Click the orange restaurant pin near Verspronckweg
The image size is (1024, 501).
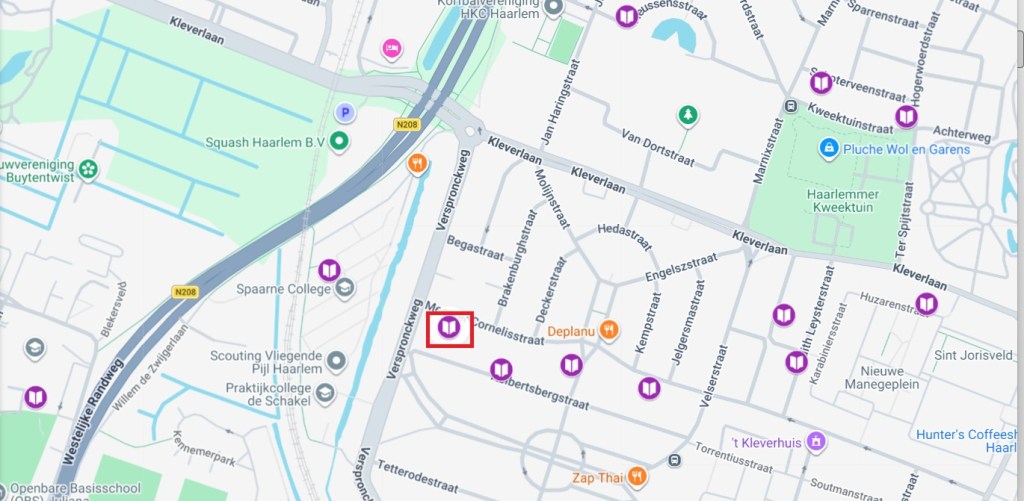point(417,163)
